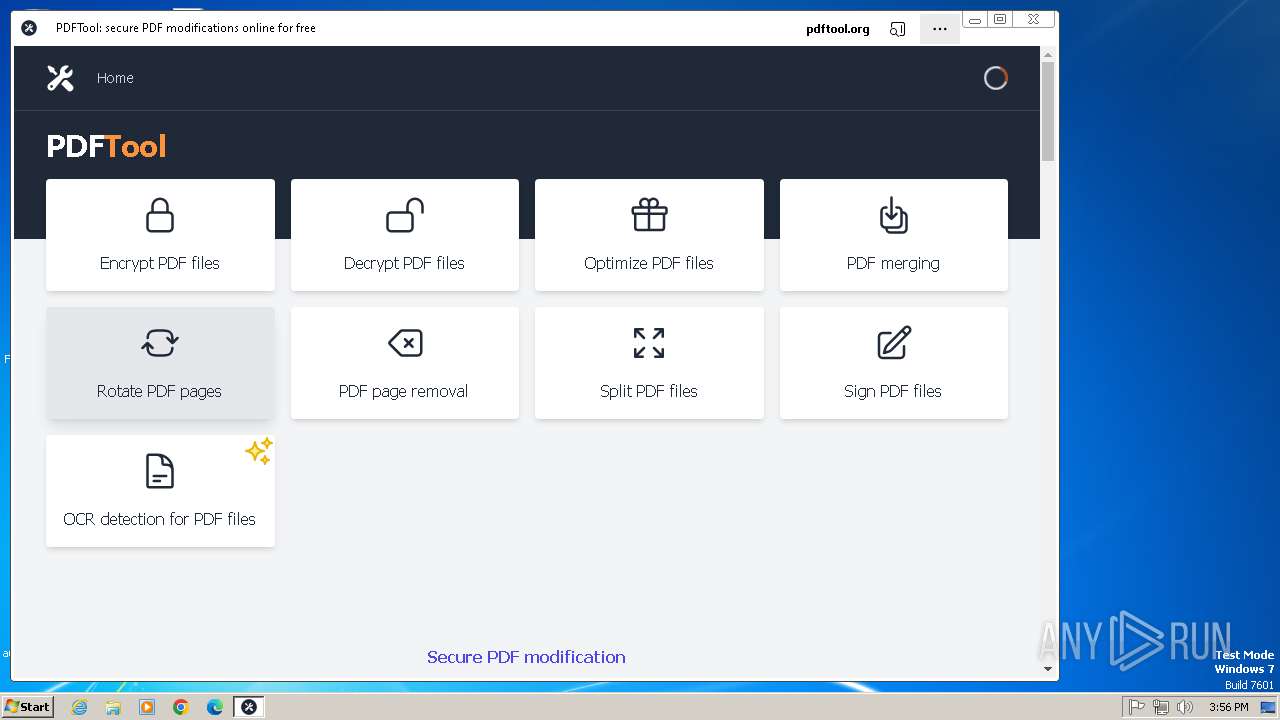1280x720 pixels.
Task: Launch Internet Explorer from taskbar
Action: [79, 707]
